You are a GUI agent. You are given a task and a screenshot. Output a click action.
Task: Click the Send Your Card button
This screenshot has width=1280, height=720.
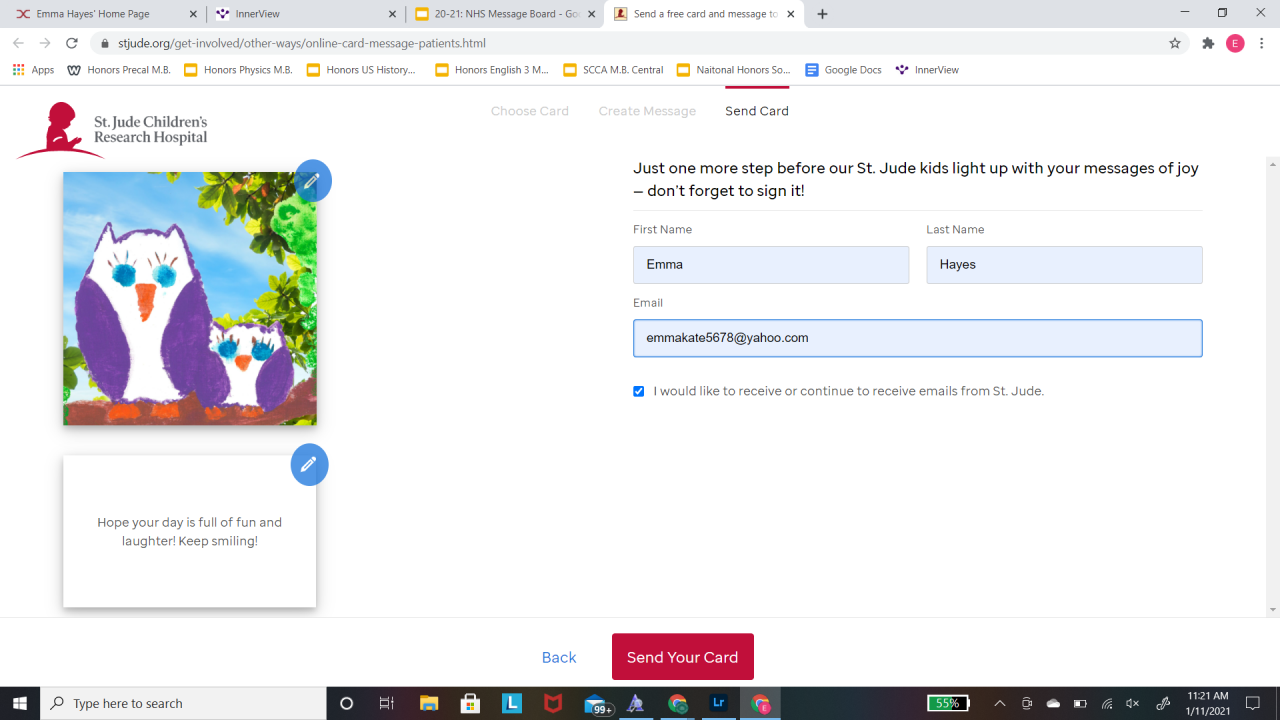click(683, 657)
